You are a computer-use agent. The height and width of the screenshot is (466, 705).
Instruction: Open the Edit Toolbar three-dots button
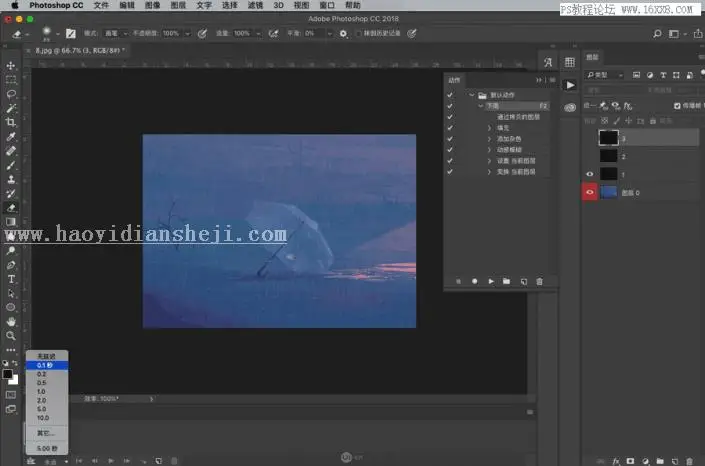click(11, 350)
